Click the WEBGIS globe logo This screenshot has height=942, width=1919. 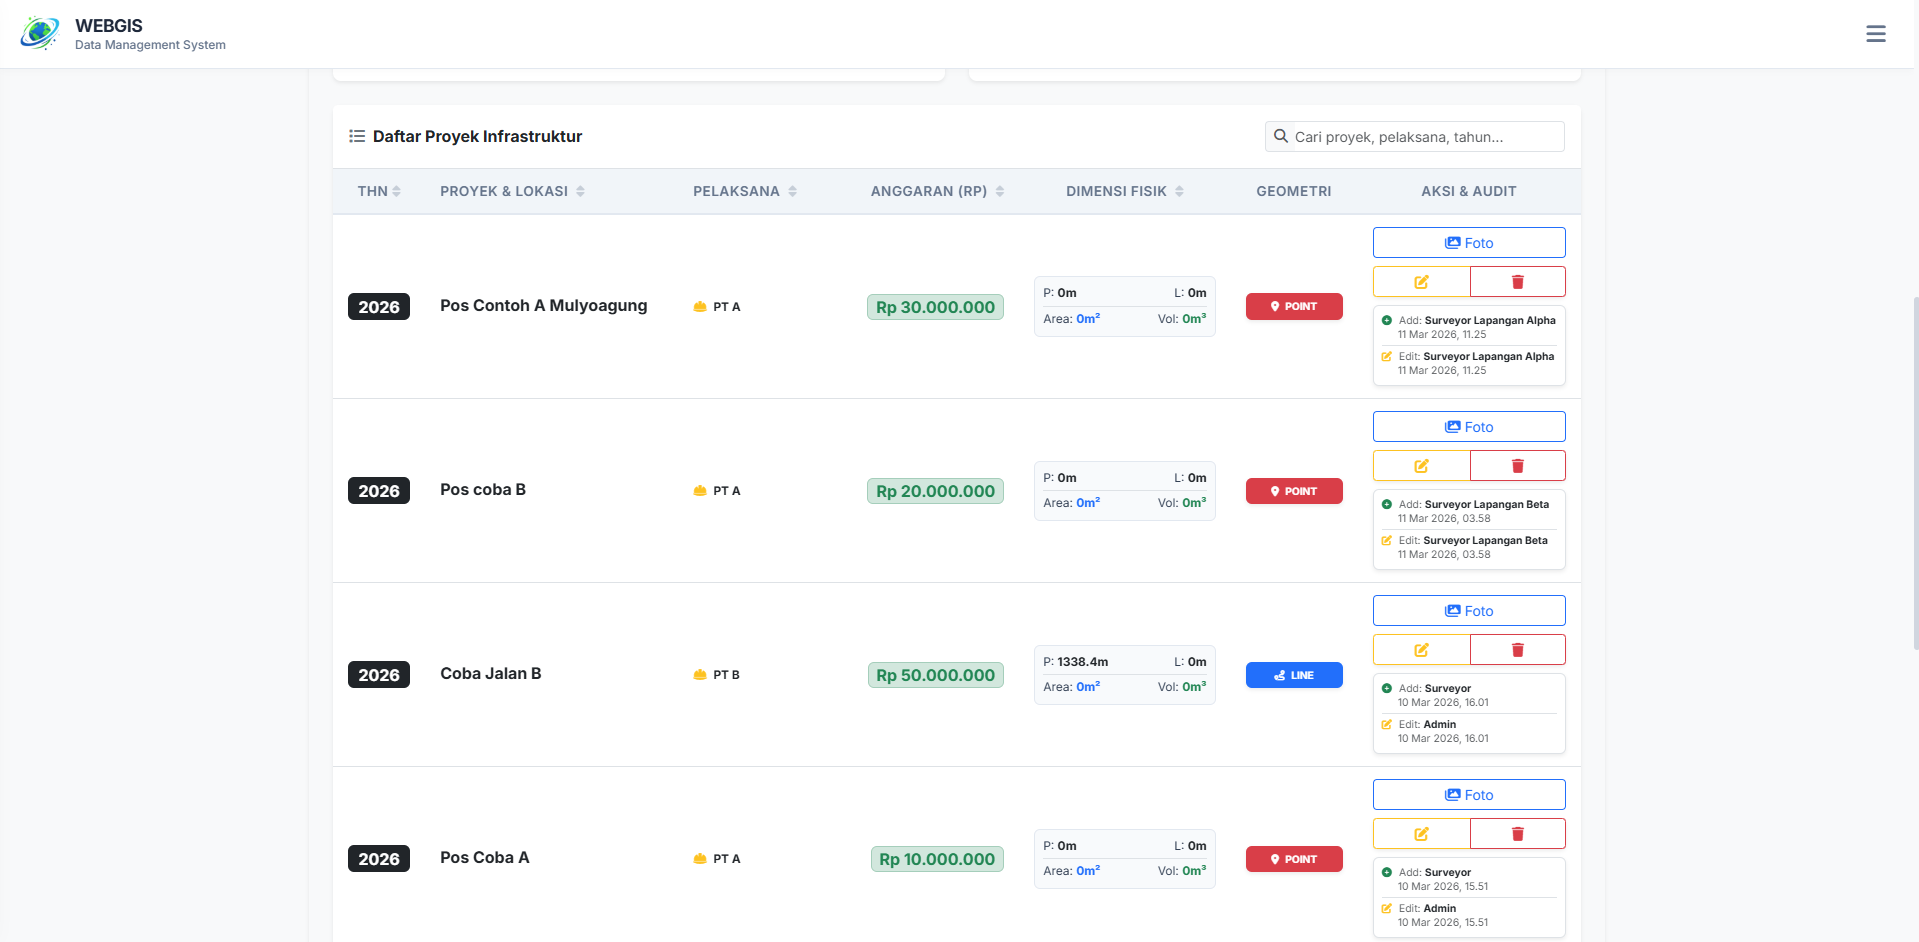tap(40, 34)
